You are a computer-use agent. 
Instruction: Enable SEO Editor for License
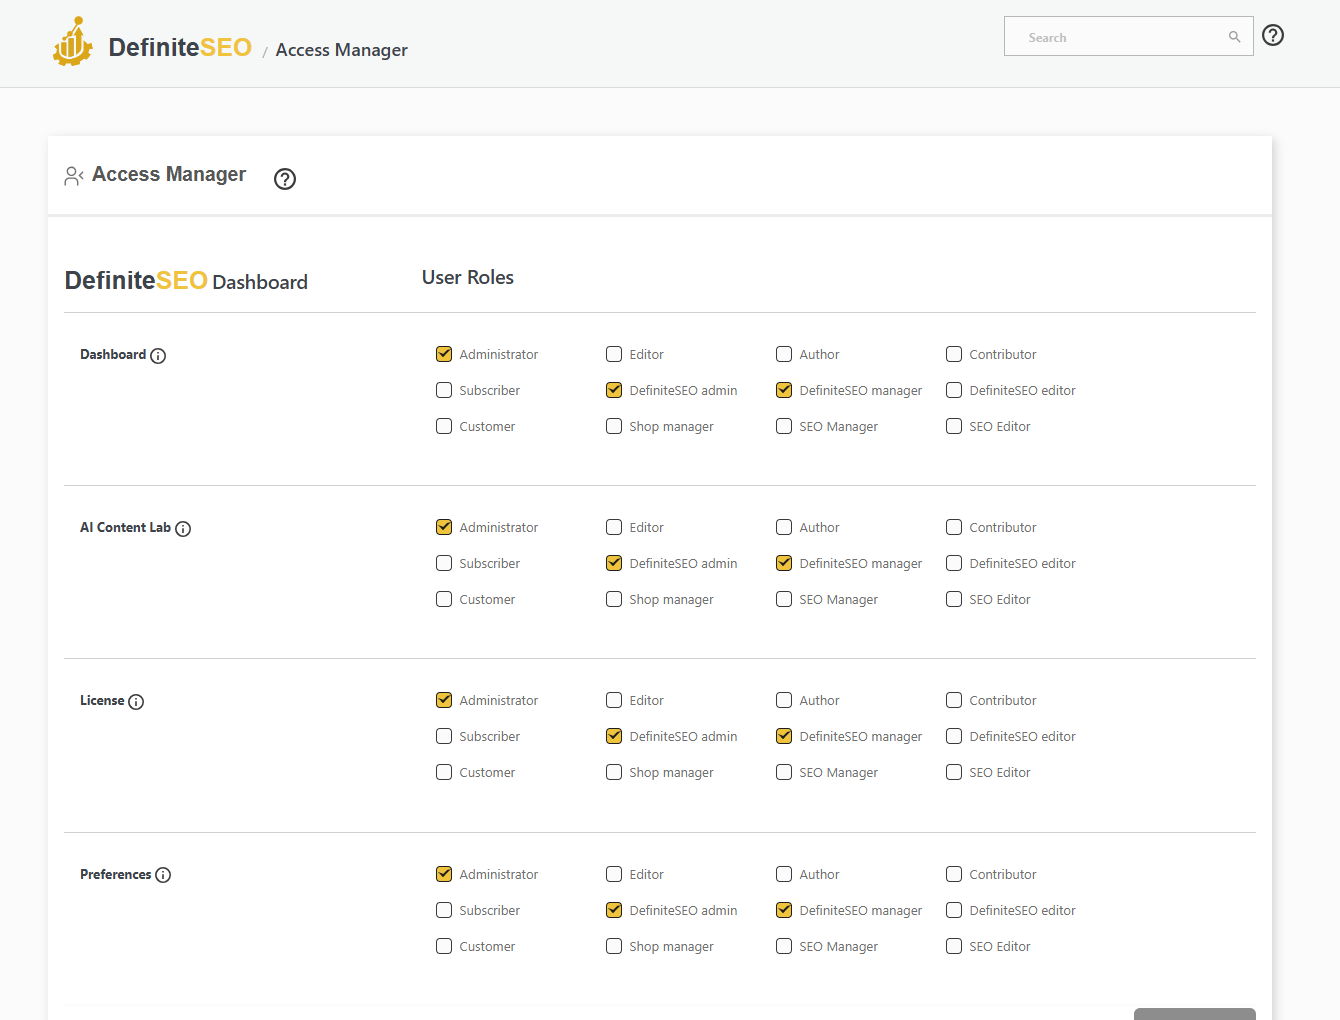point(954,772)
